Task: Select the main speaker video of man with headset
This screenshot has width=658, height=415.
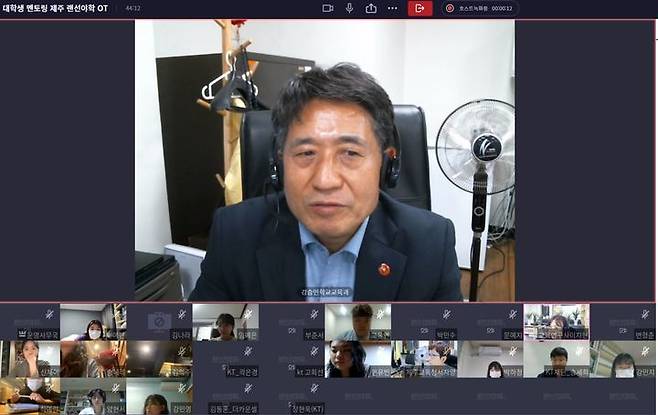Action: tap(325, 160)
